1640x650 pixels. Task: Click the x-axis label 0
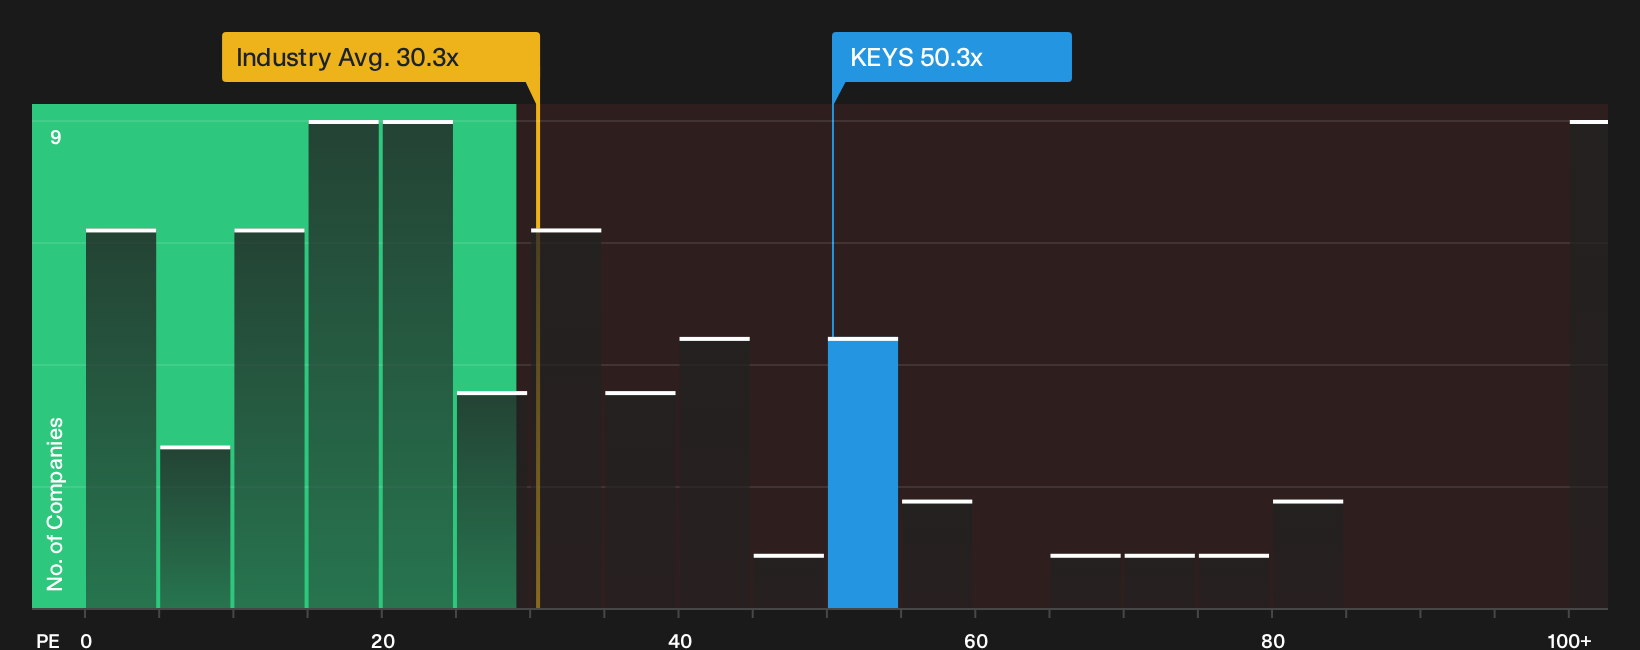pyautogui.click(x=86, y=640)
